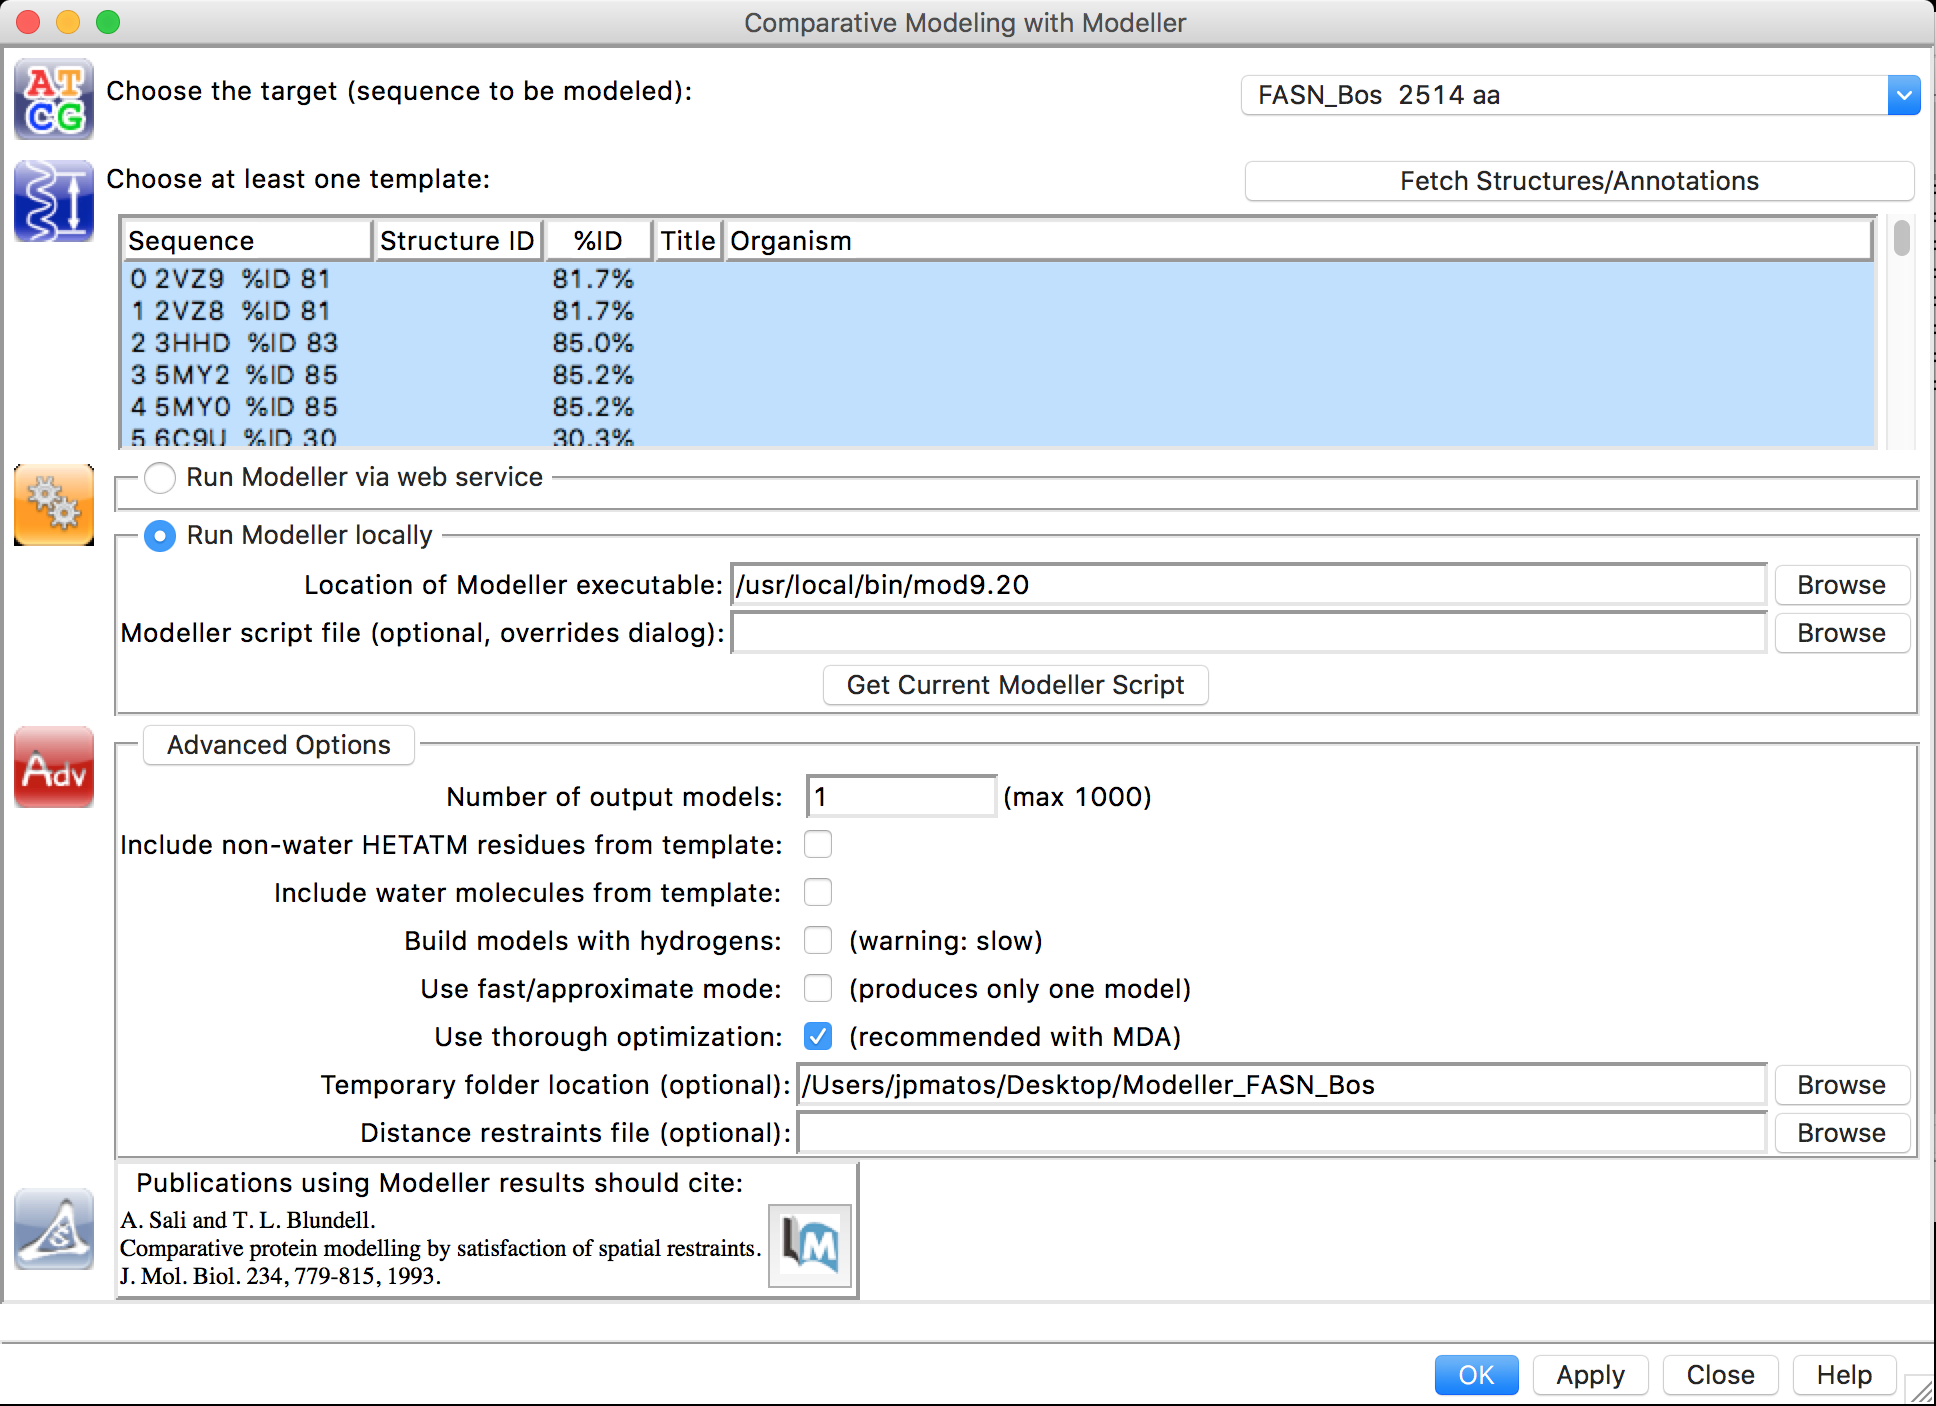Click the publications citation icon

click(54, 1229)
